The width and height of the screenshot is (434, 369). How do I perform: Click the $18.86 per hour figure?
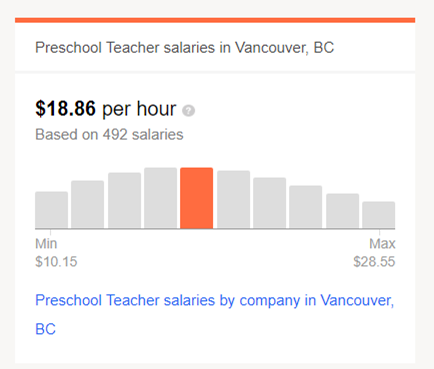(x=106, y=109)
